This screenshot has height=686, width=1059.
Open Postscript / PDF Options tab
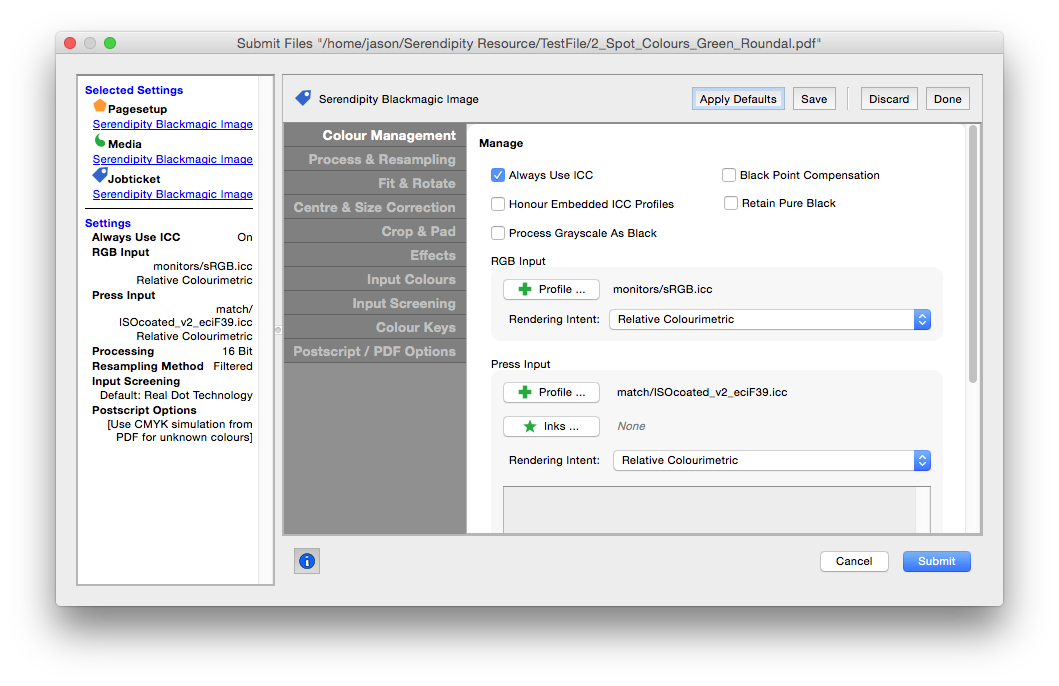coord(375,351)
